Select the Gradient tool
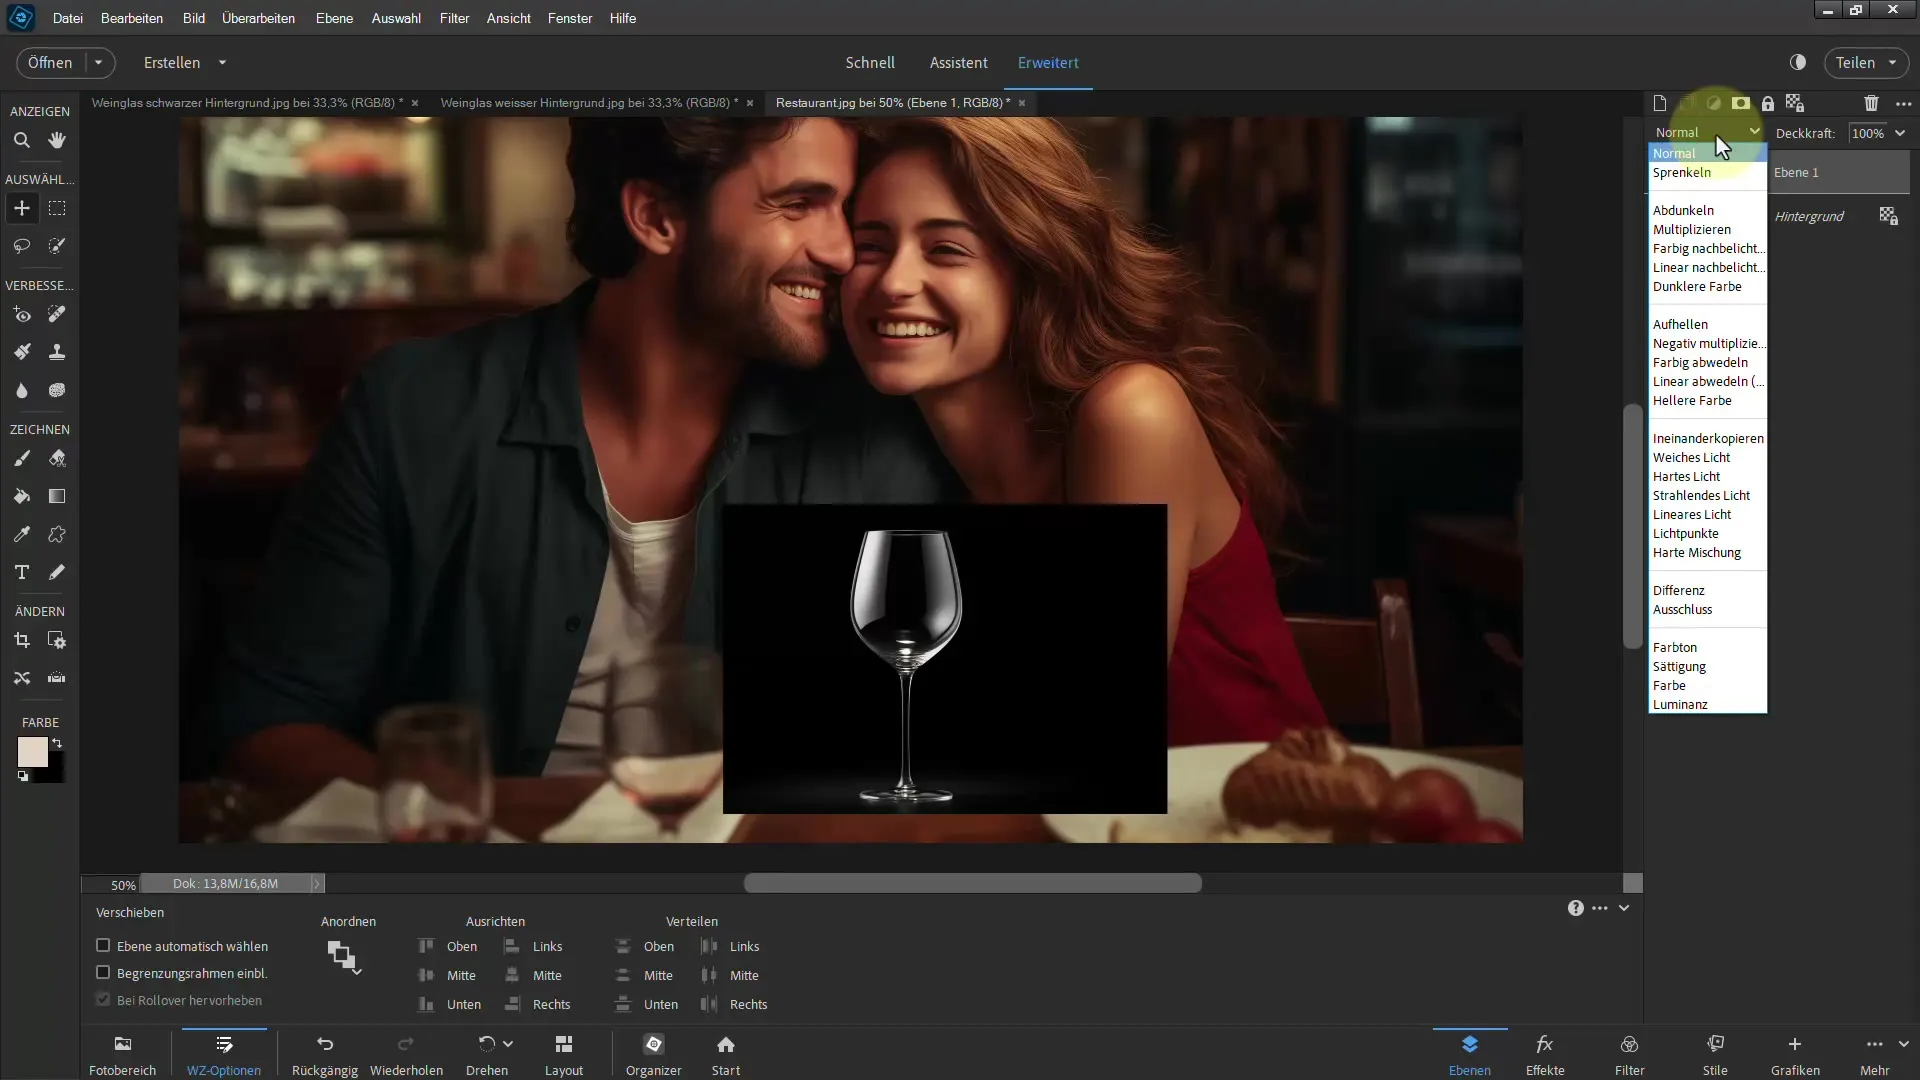This screenshot has height=1080, width=1920. tap(57, 496)
